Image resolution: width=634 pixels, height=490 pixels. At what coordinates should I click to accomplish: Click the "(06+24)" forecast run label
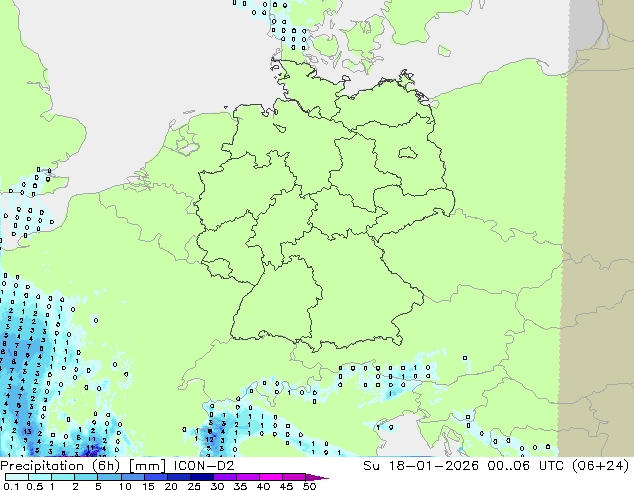[601, 465]
